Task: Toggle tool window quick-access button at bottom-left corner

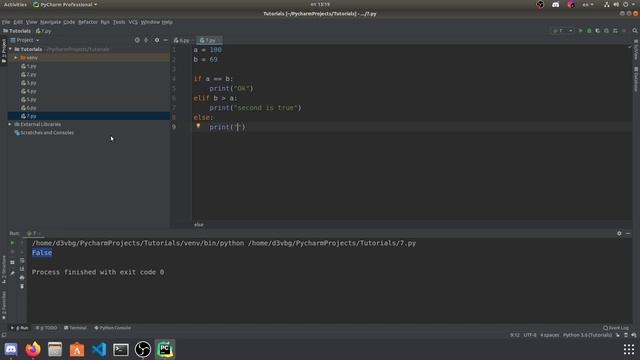Action: [4, 335]
